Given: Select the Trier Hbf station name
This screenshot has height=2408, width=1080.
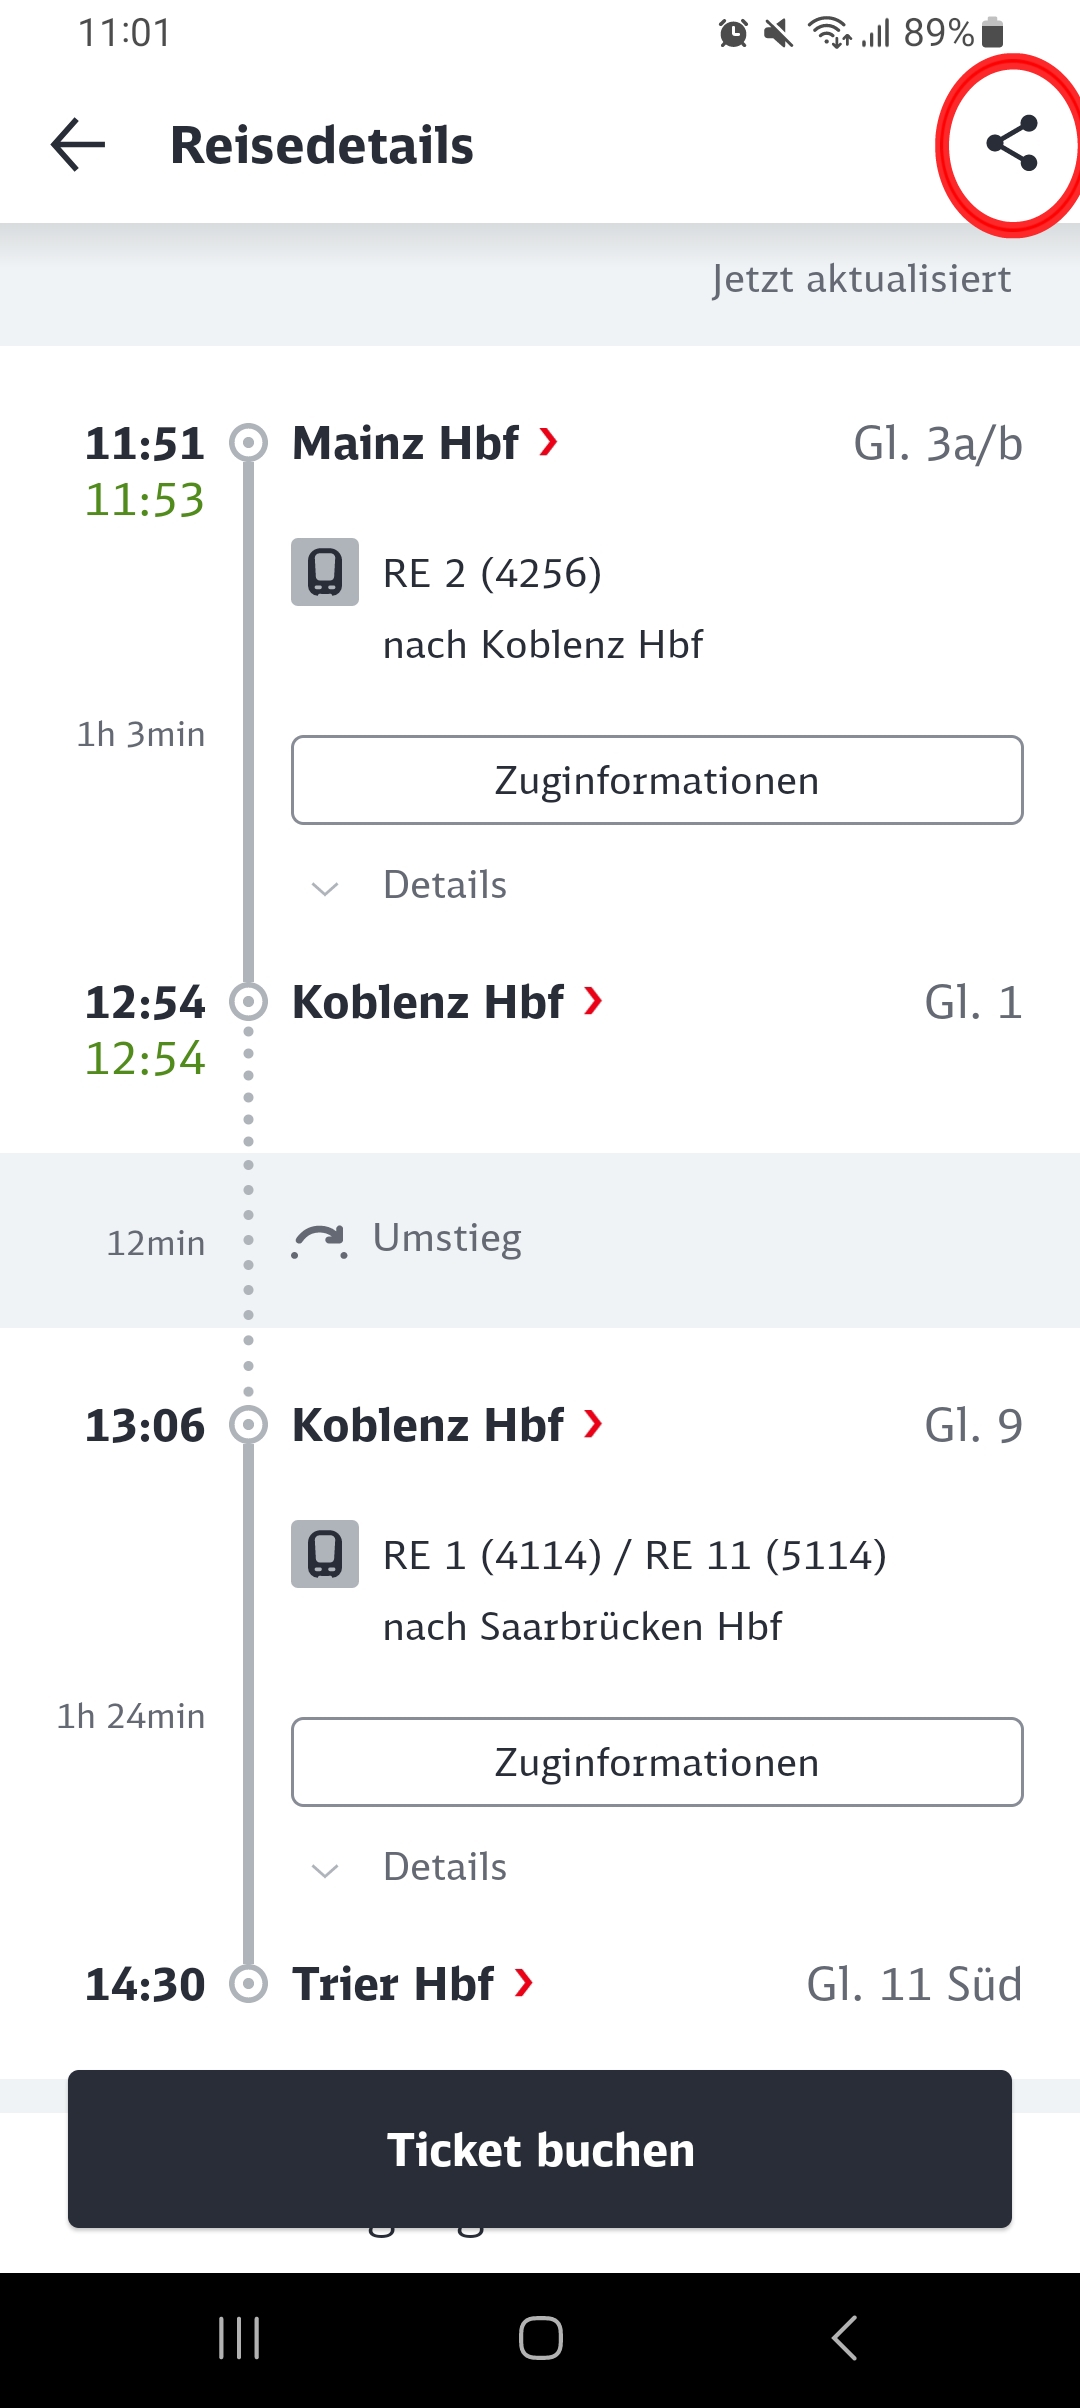Looking at the screenshot, I should pos(393,1984).
